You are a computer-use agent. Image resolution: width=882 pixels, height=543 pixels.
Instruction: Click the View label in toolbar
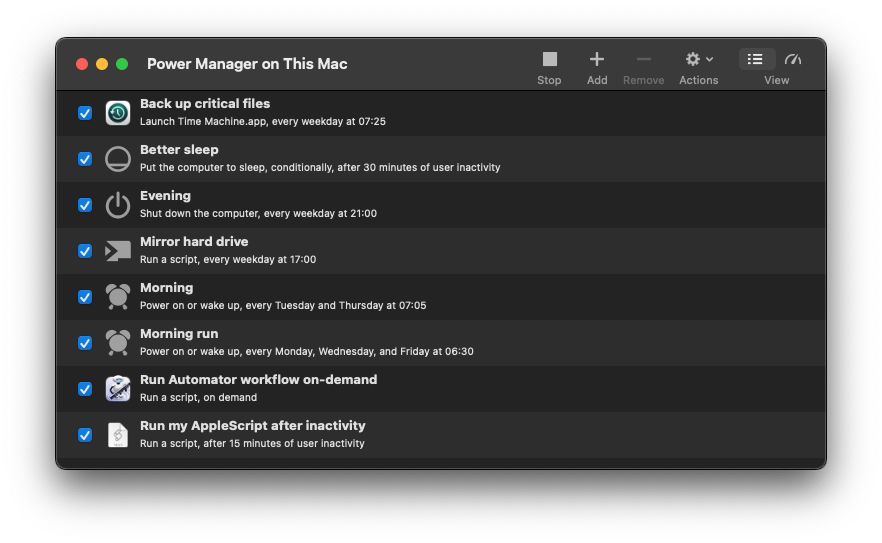776,80
